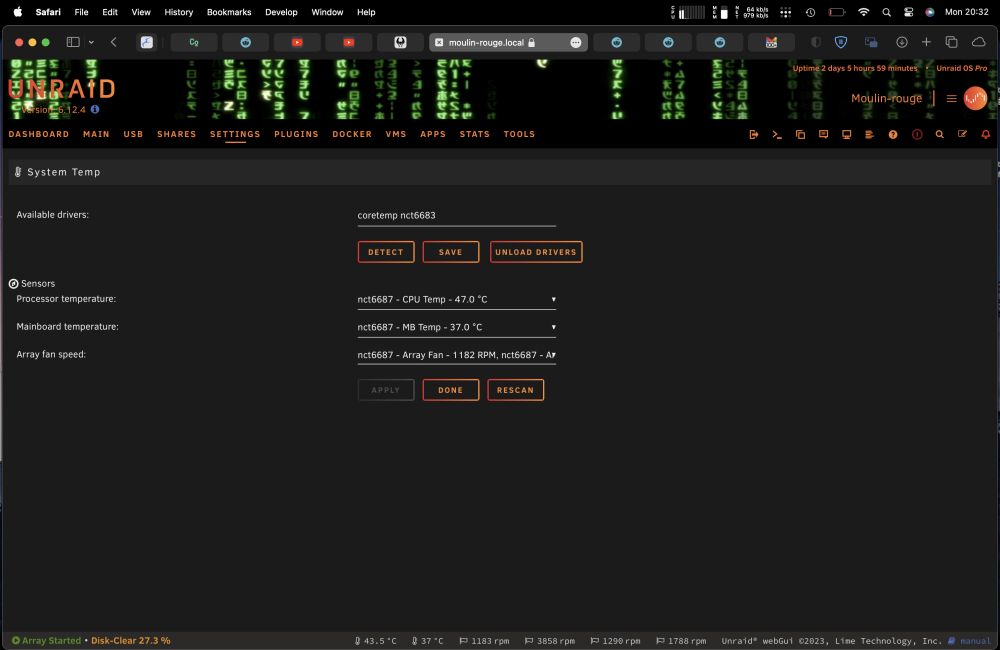Screen dimensions: 1000x650
Task: Click the Rescan button
Action: [515, 390]
